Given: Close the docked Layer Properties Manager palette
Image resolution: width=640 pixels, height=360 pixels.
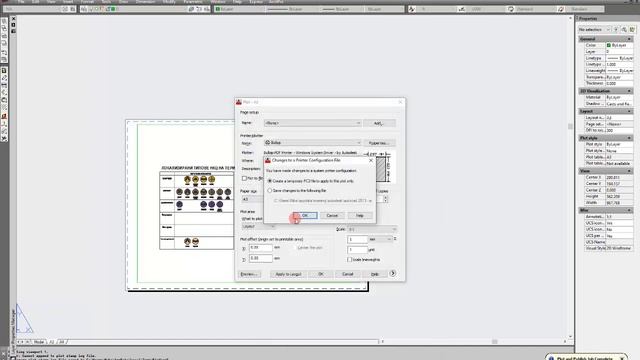Looking at the screenshot, I should coord(13,19).
